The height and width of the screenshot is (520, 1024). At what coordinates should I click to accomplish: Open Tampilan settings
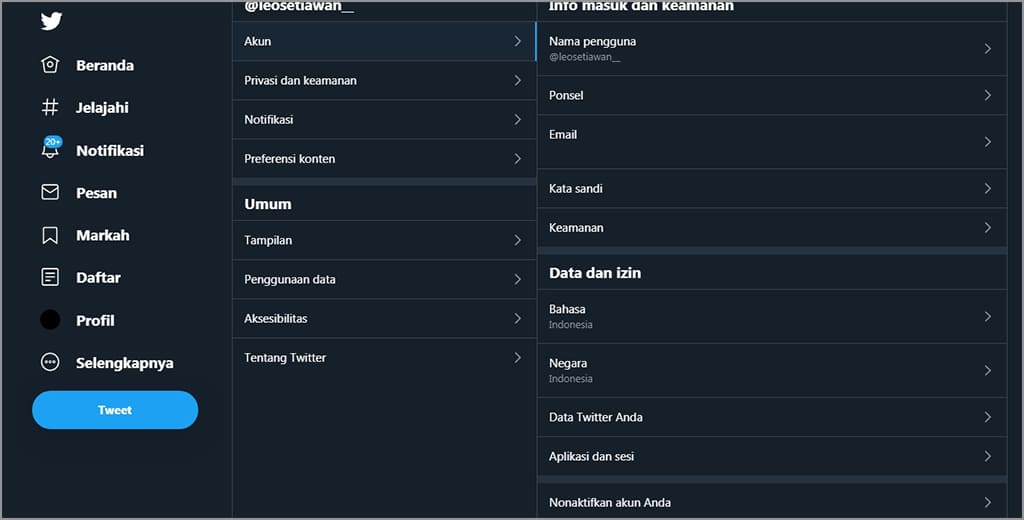(x=384, y=240)
